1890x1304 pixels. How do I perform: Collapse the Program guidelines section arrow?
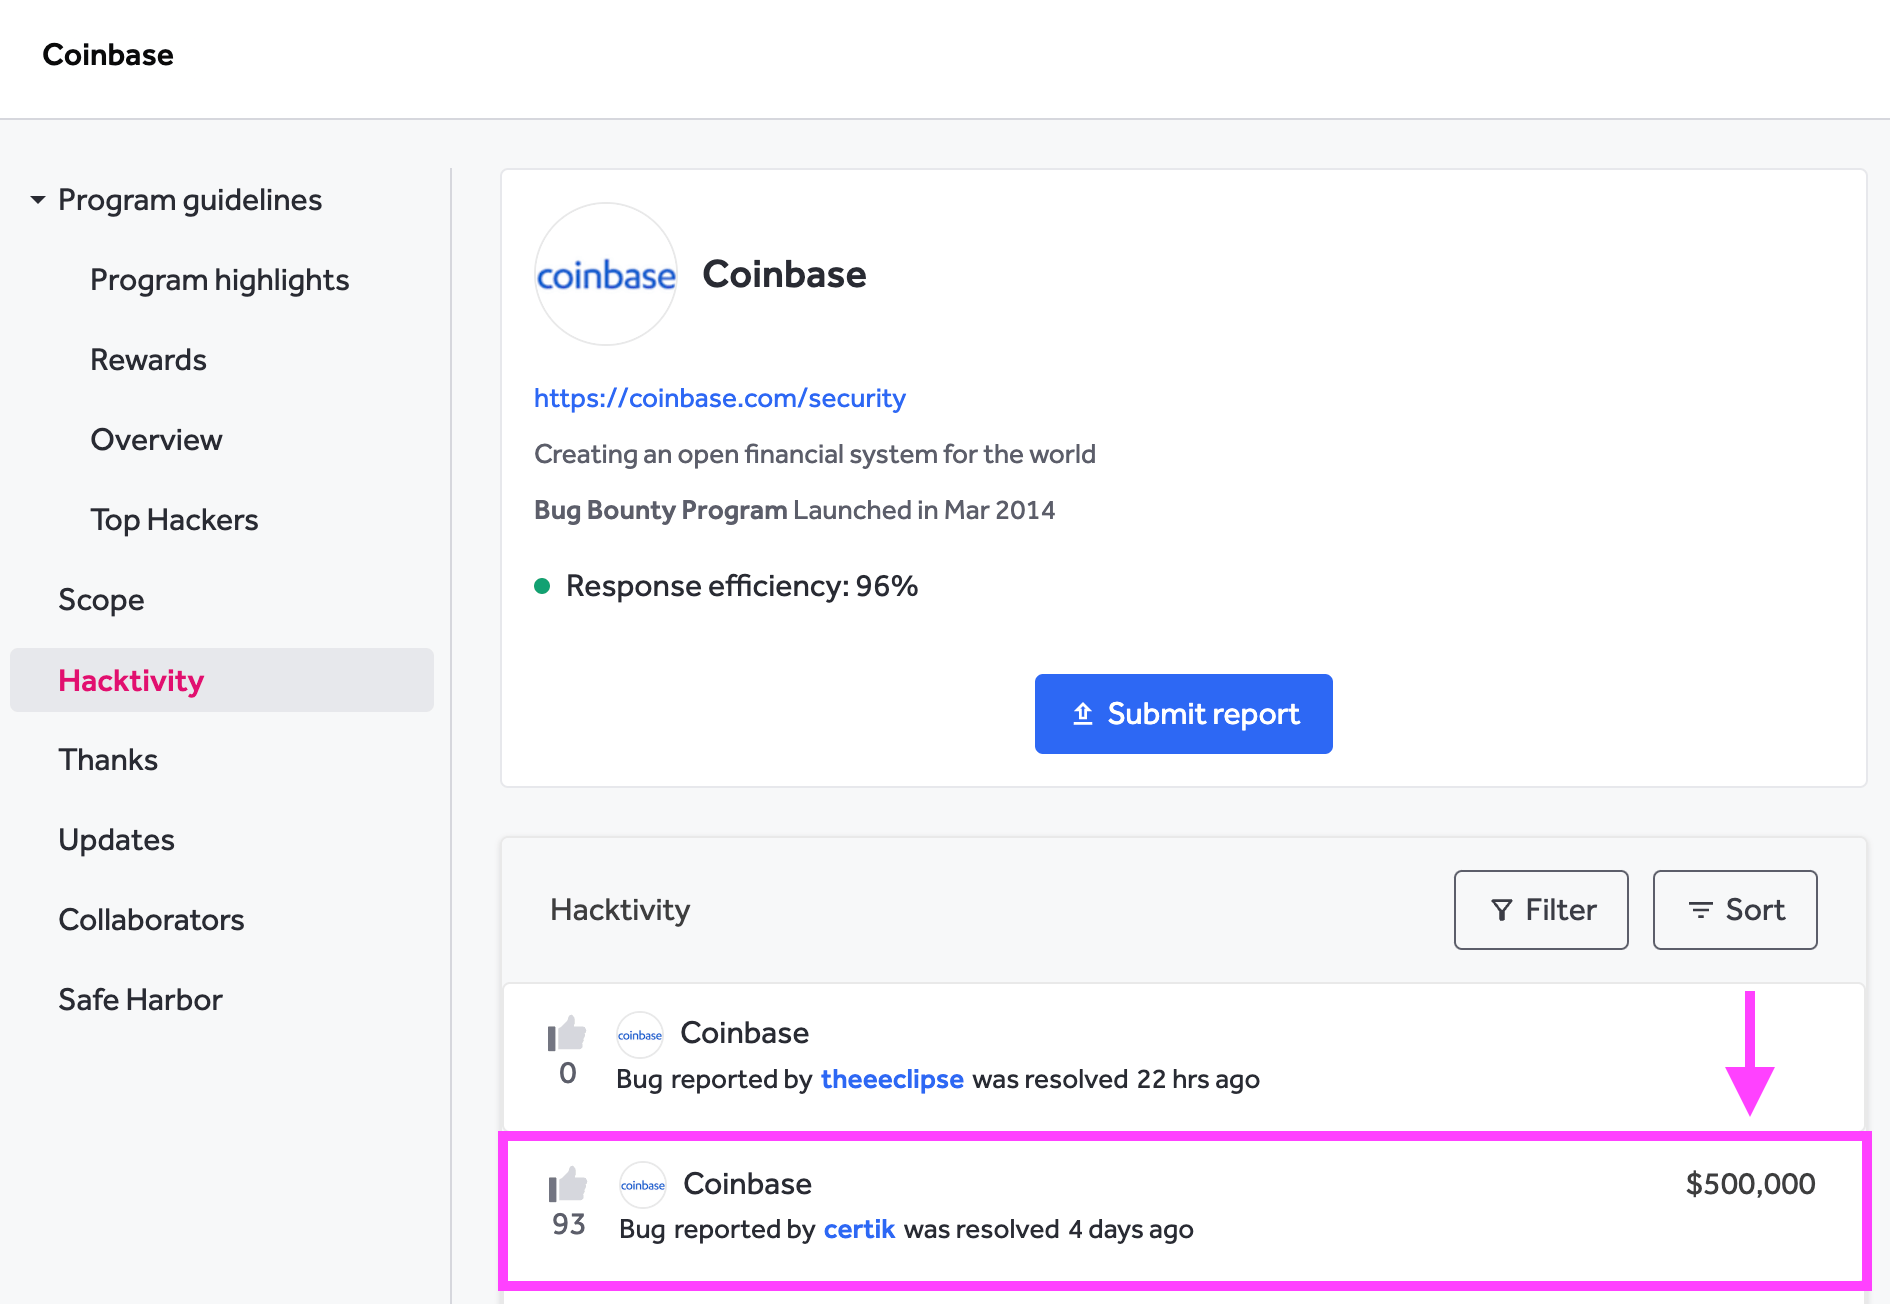[x=38, y=200]
